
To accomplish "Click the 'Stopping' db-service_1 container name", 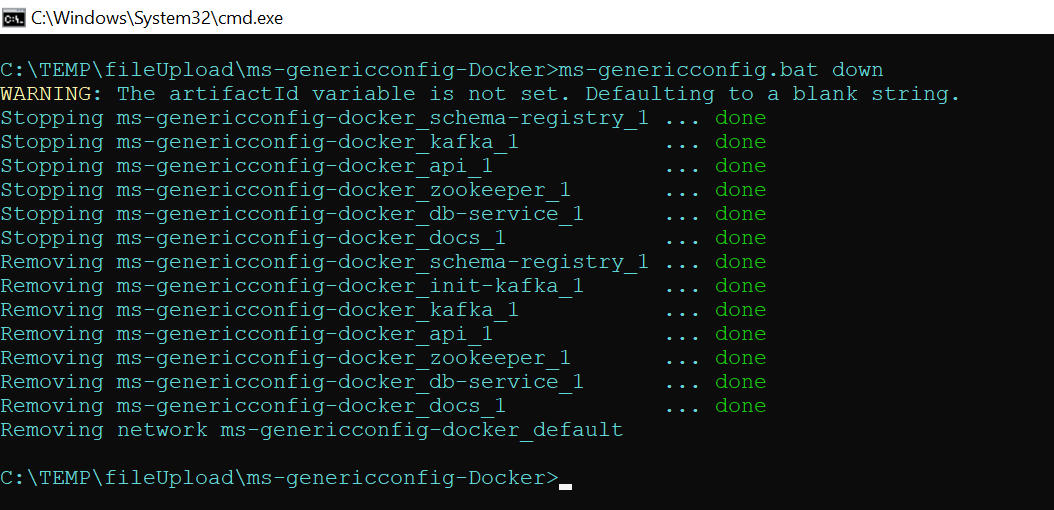I will [350, 214].
